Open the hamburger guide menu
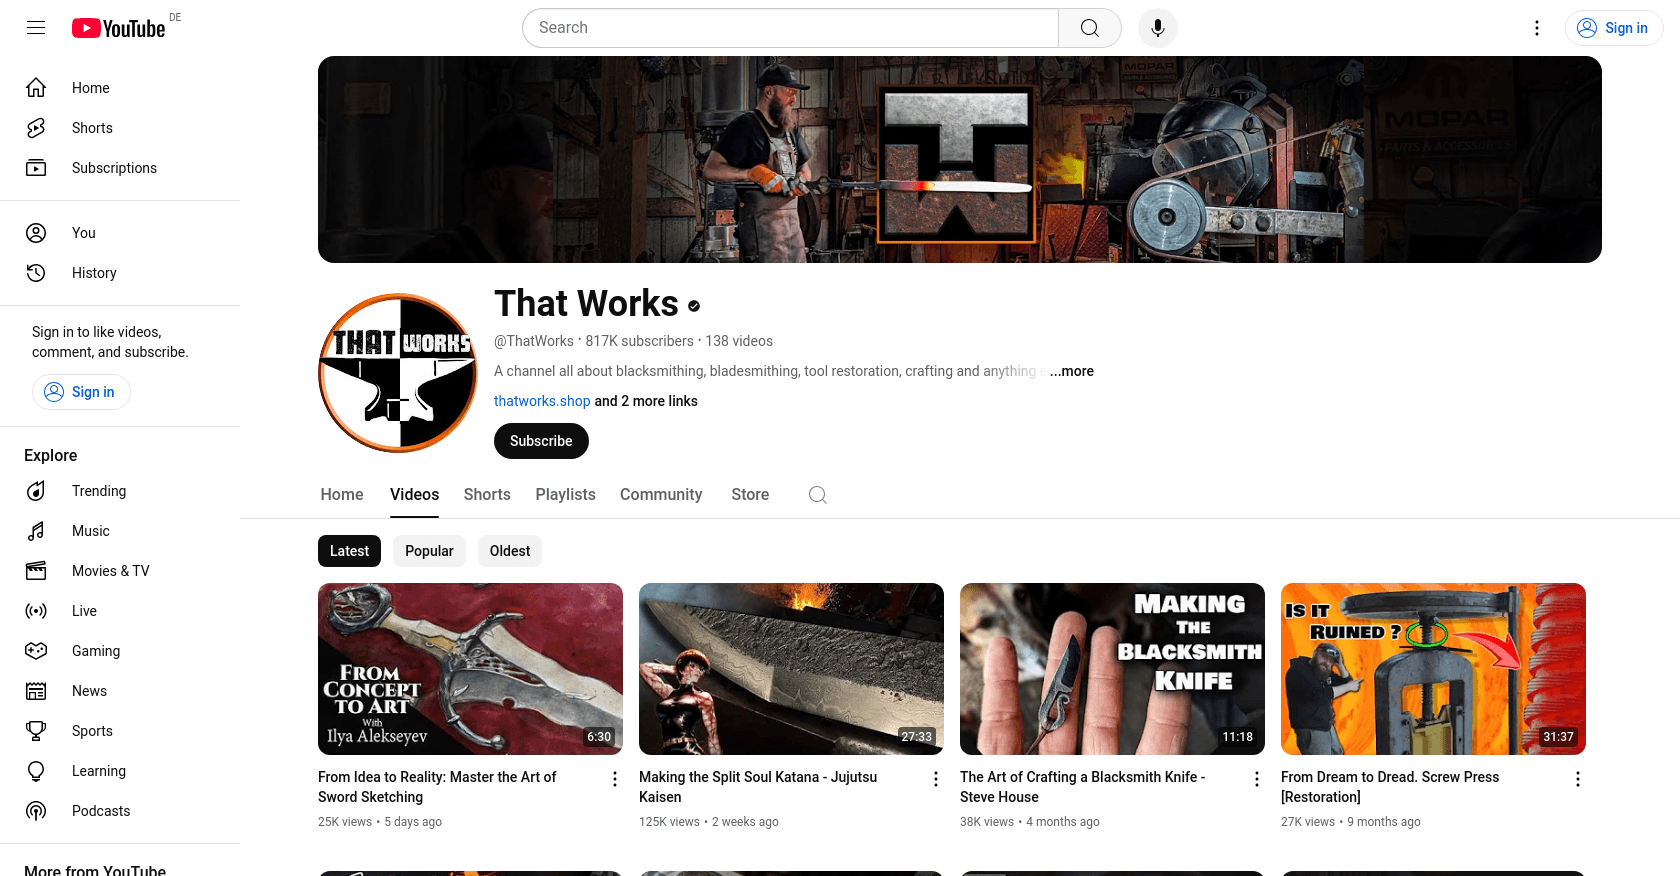This screenshot has height=876, width=1680. click(36, 28)
